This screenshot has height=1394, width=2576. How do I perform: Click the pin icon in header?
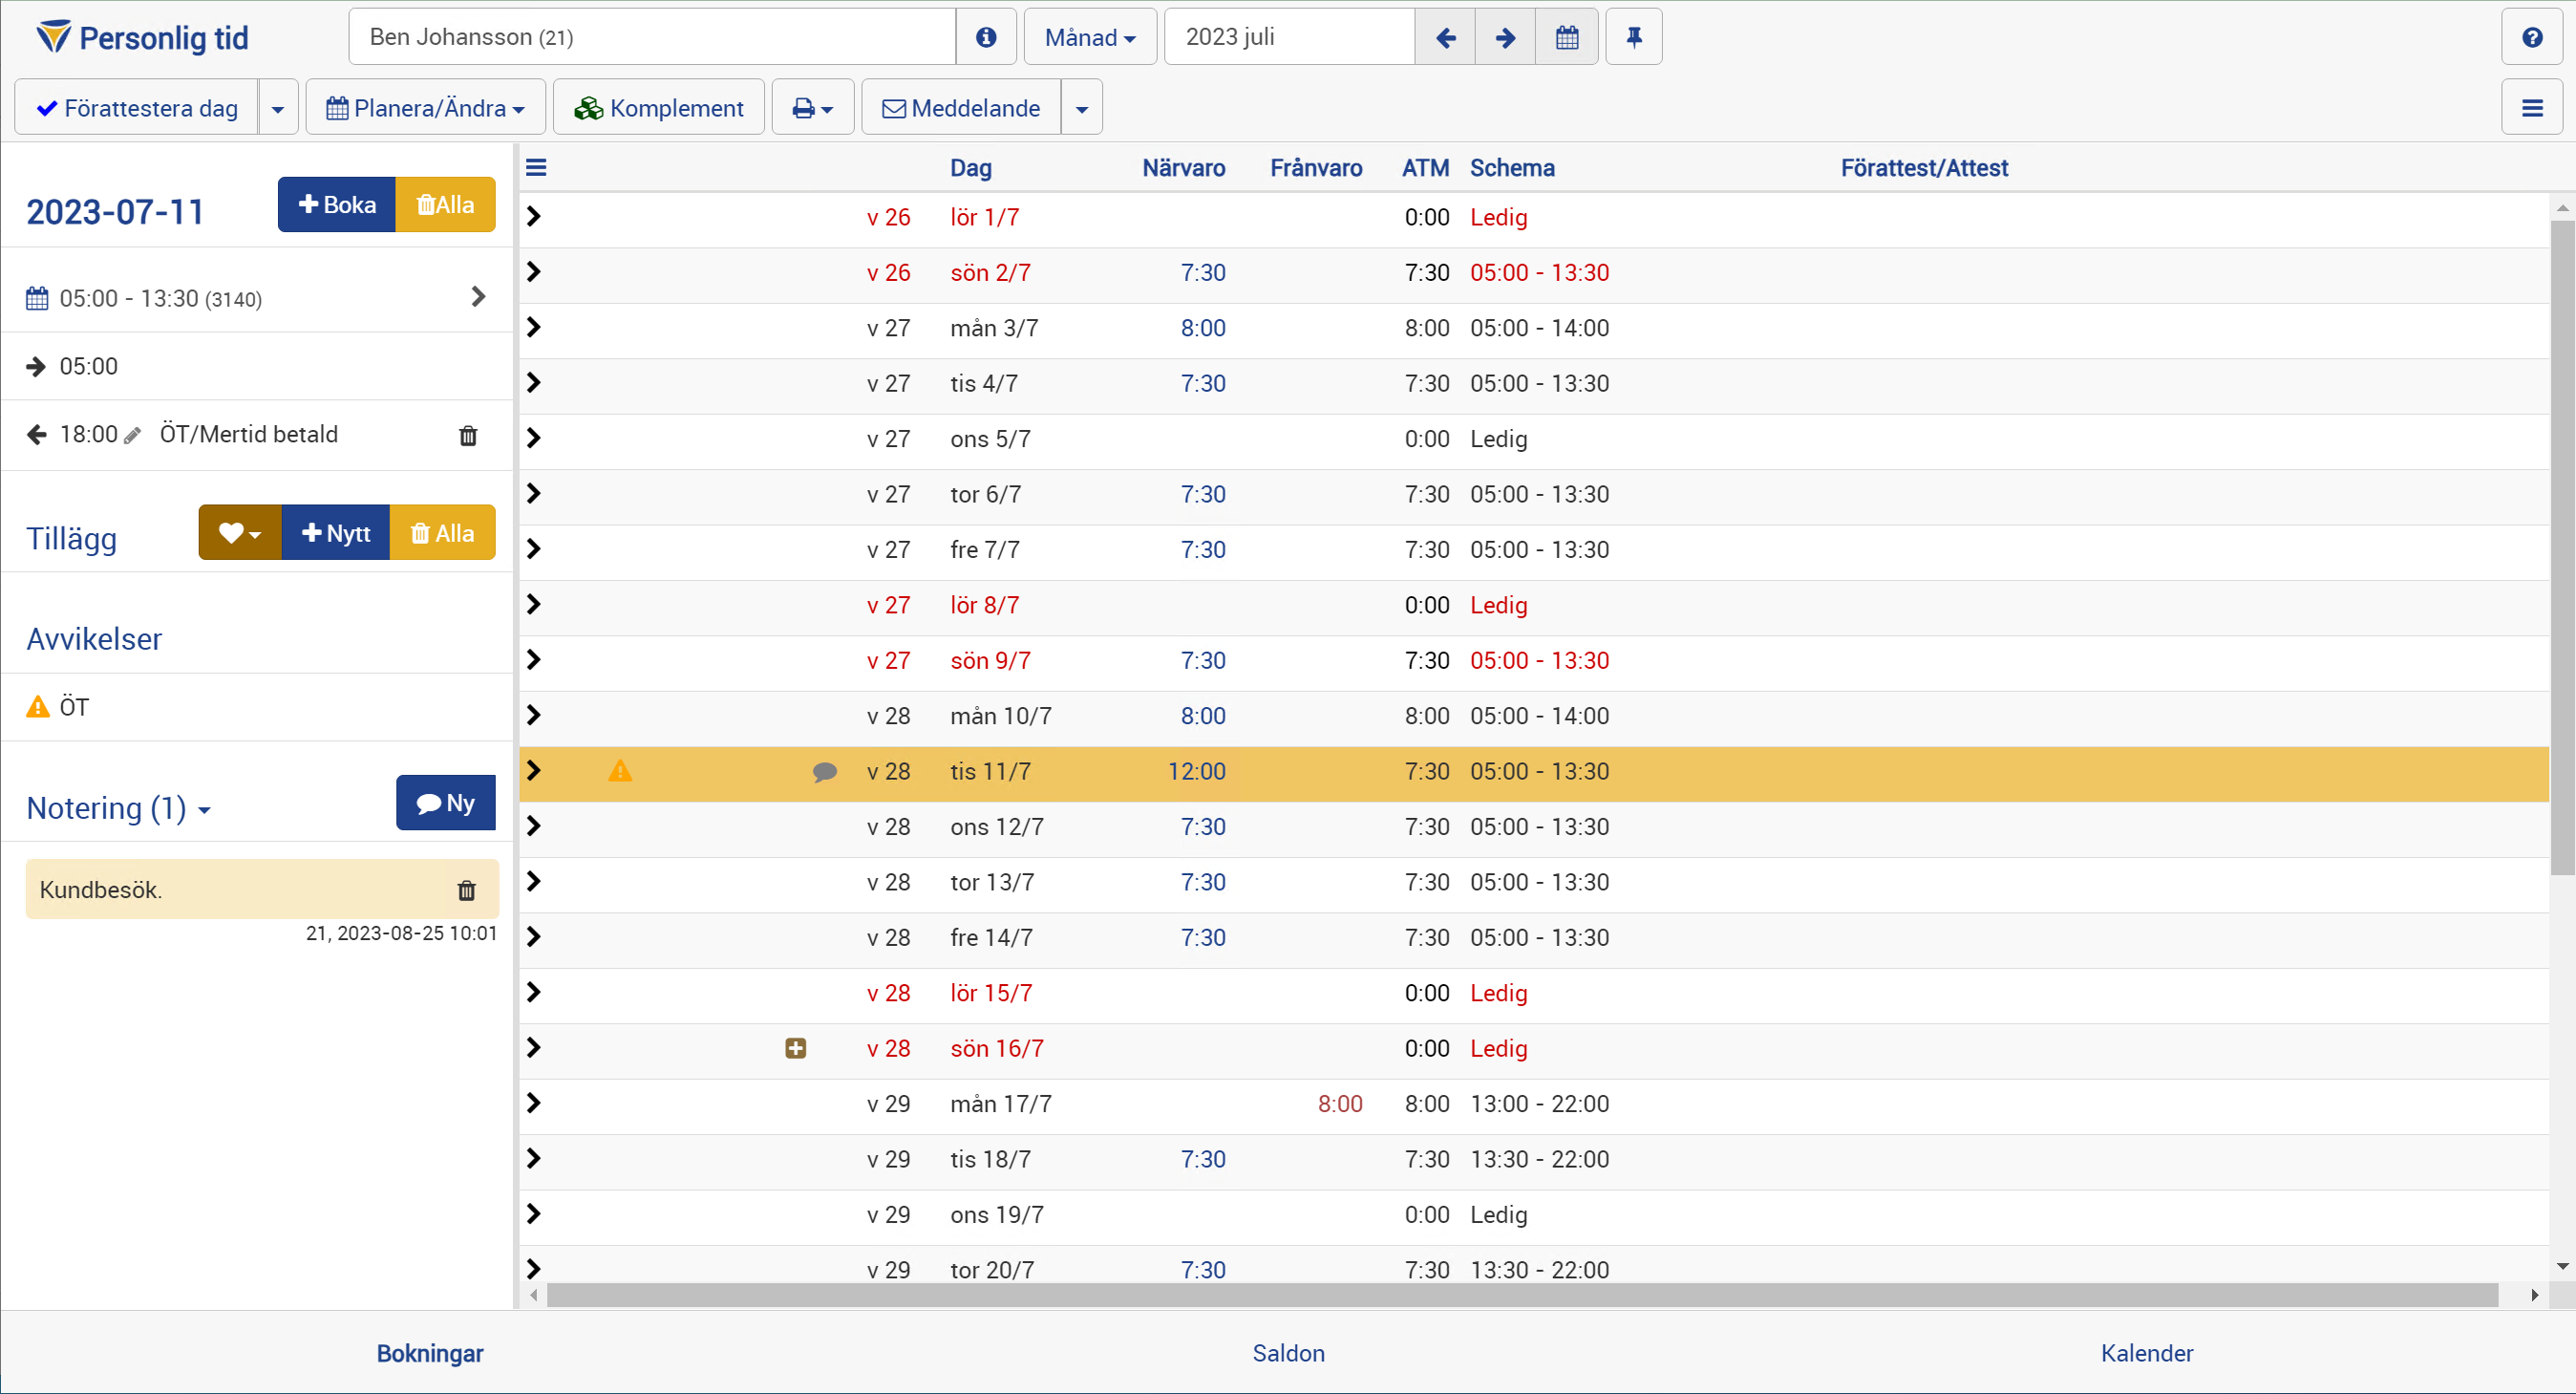(x=1634, y=37)
